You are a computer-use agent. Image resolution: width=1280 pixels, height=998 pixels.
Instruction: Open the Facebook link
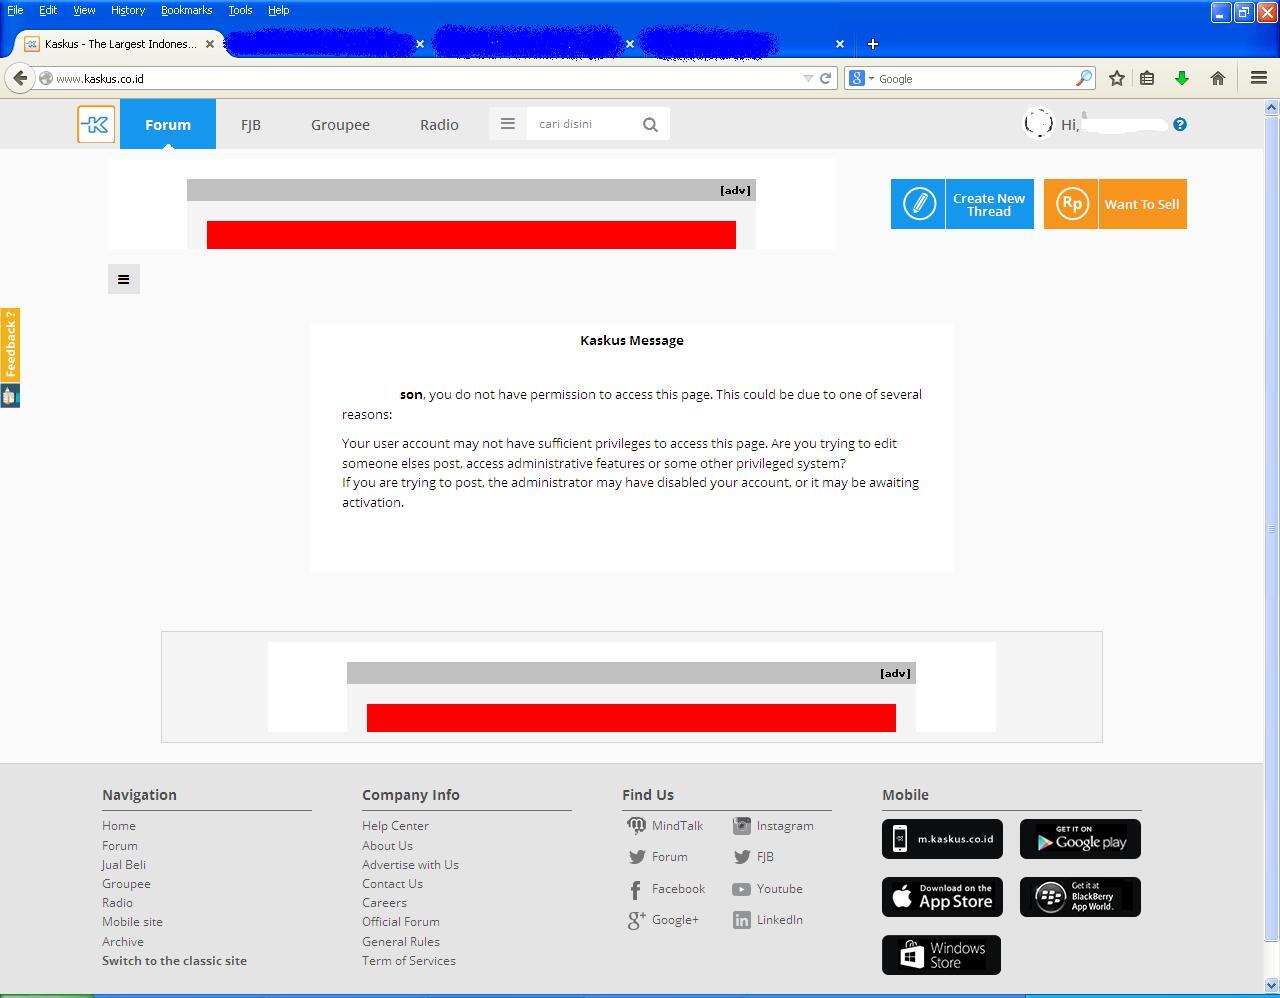pyautogui.click(x=666, y=889)
